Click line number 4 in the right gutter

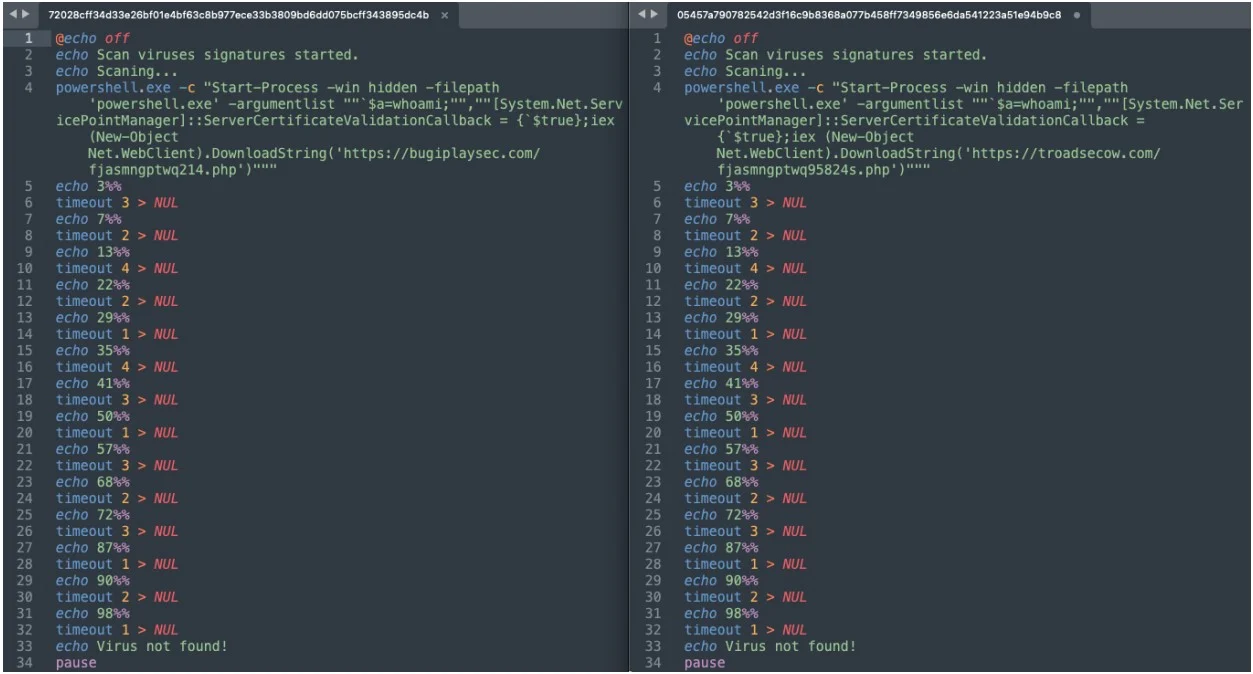(x=659, y=87)
